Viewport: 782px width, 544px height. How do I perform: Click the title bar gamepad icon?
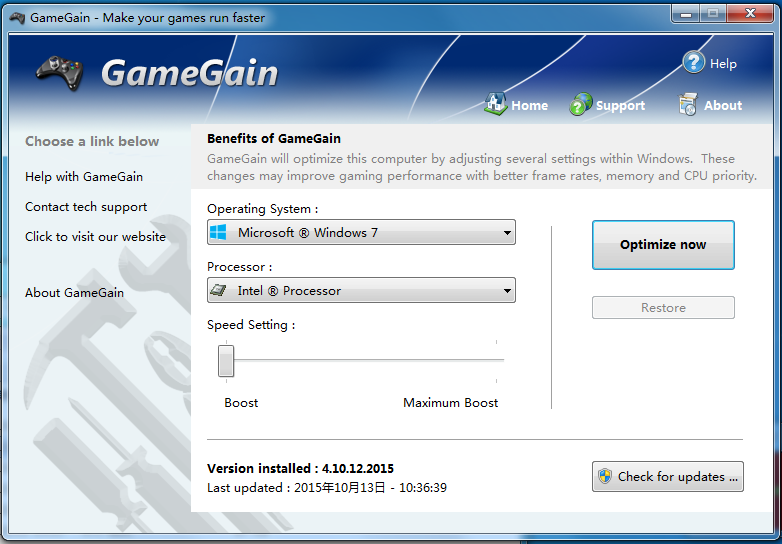tap(17, 18)
